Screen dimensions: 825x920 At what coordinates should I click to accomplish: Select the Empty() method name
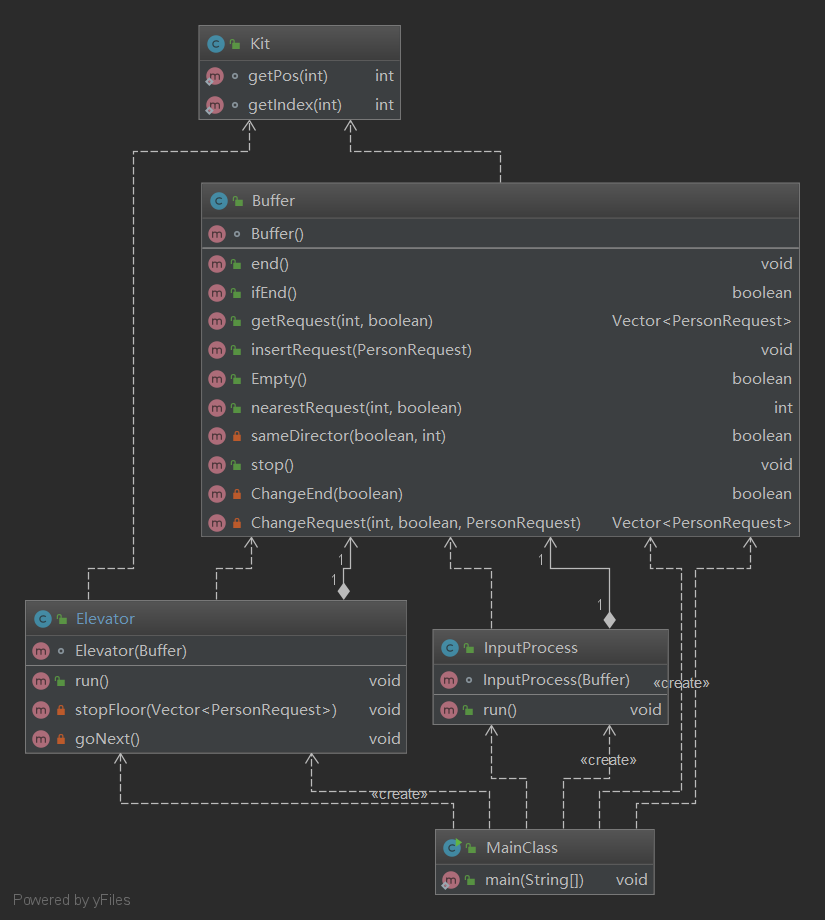pos(279,379)
